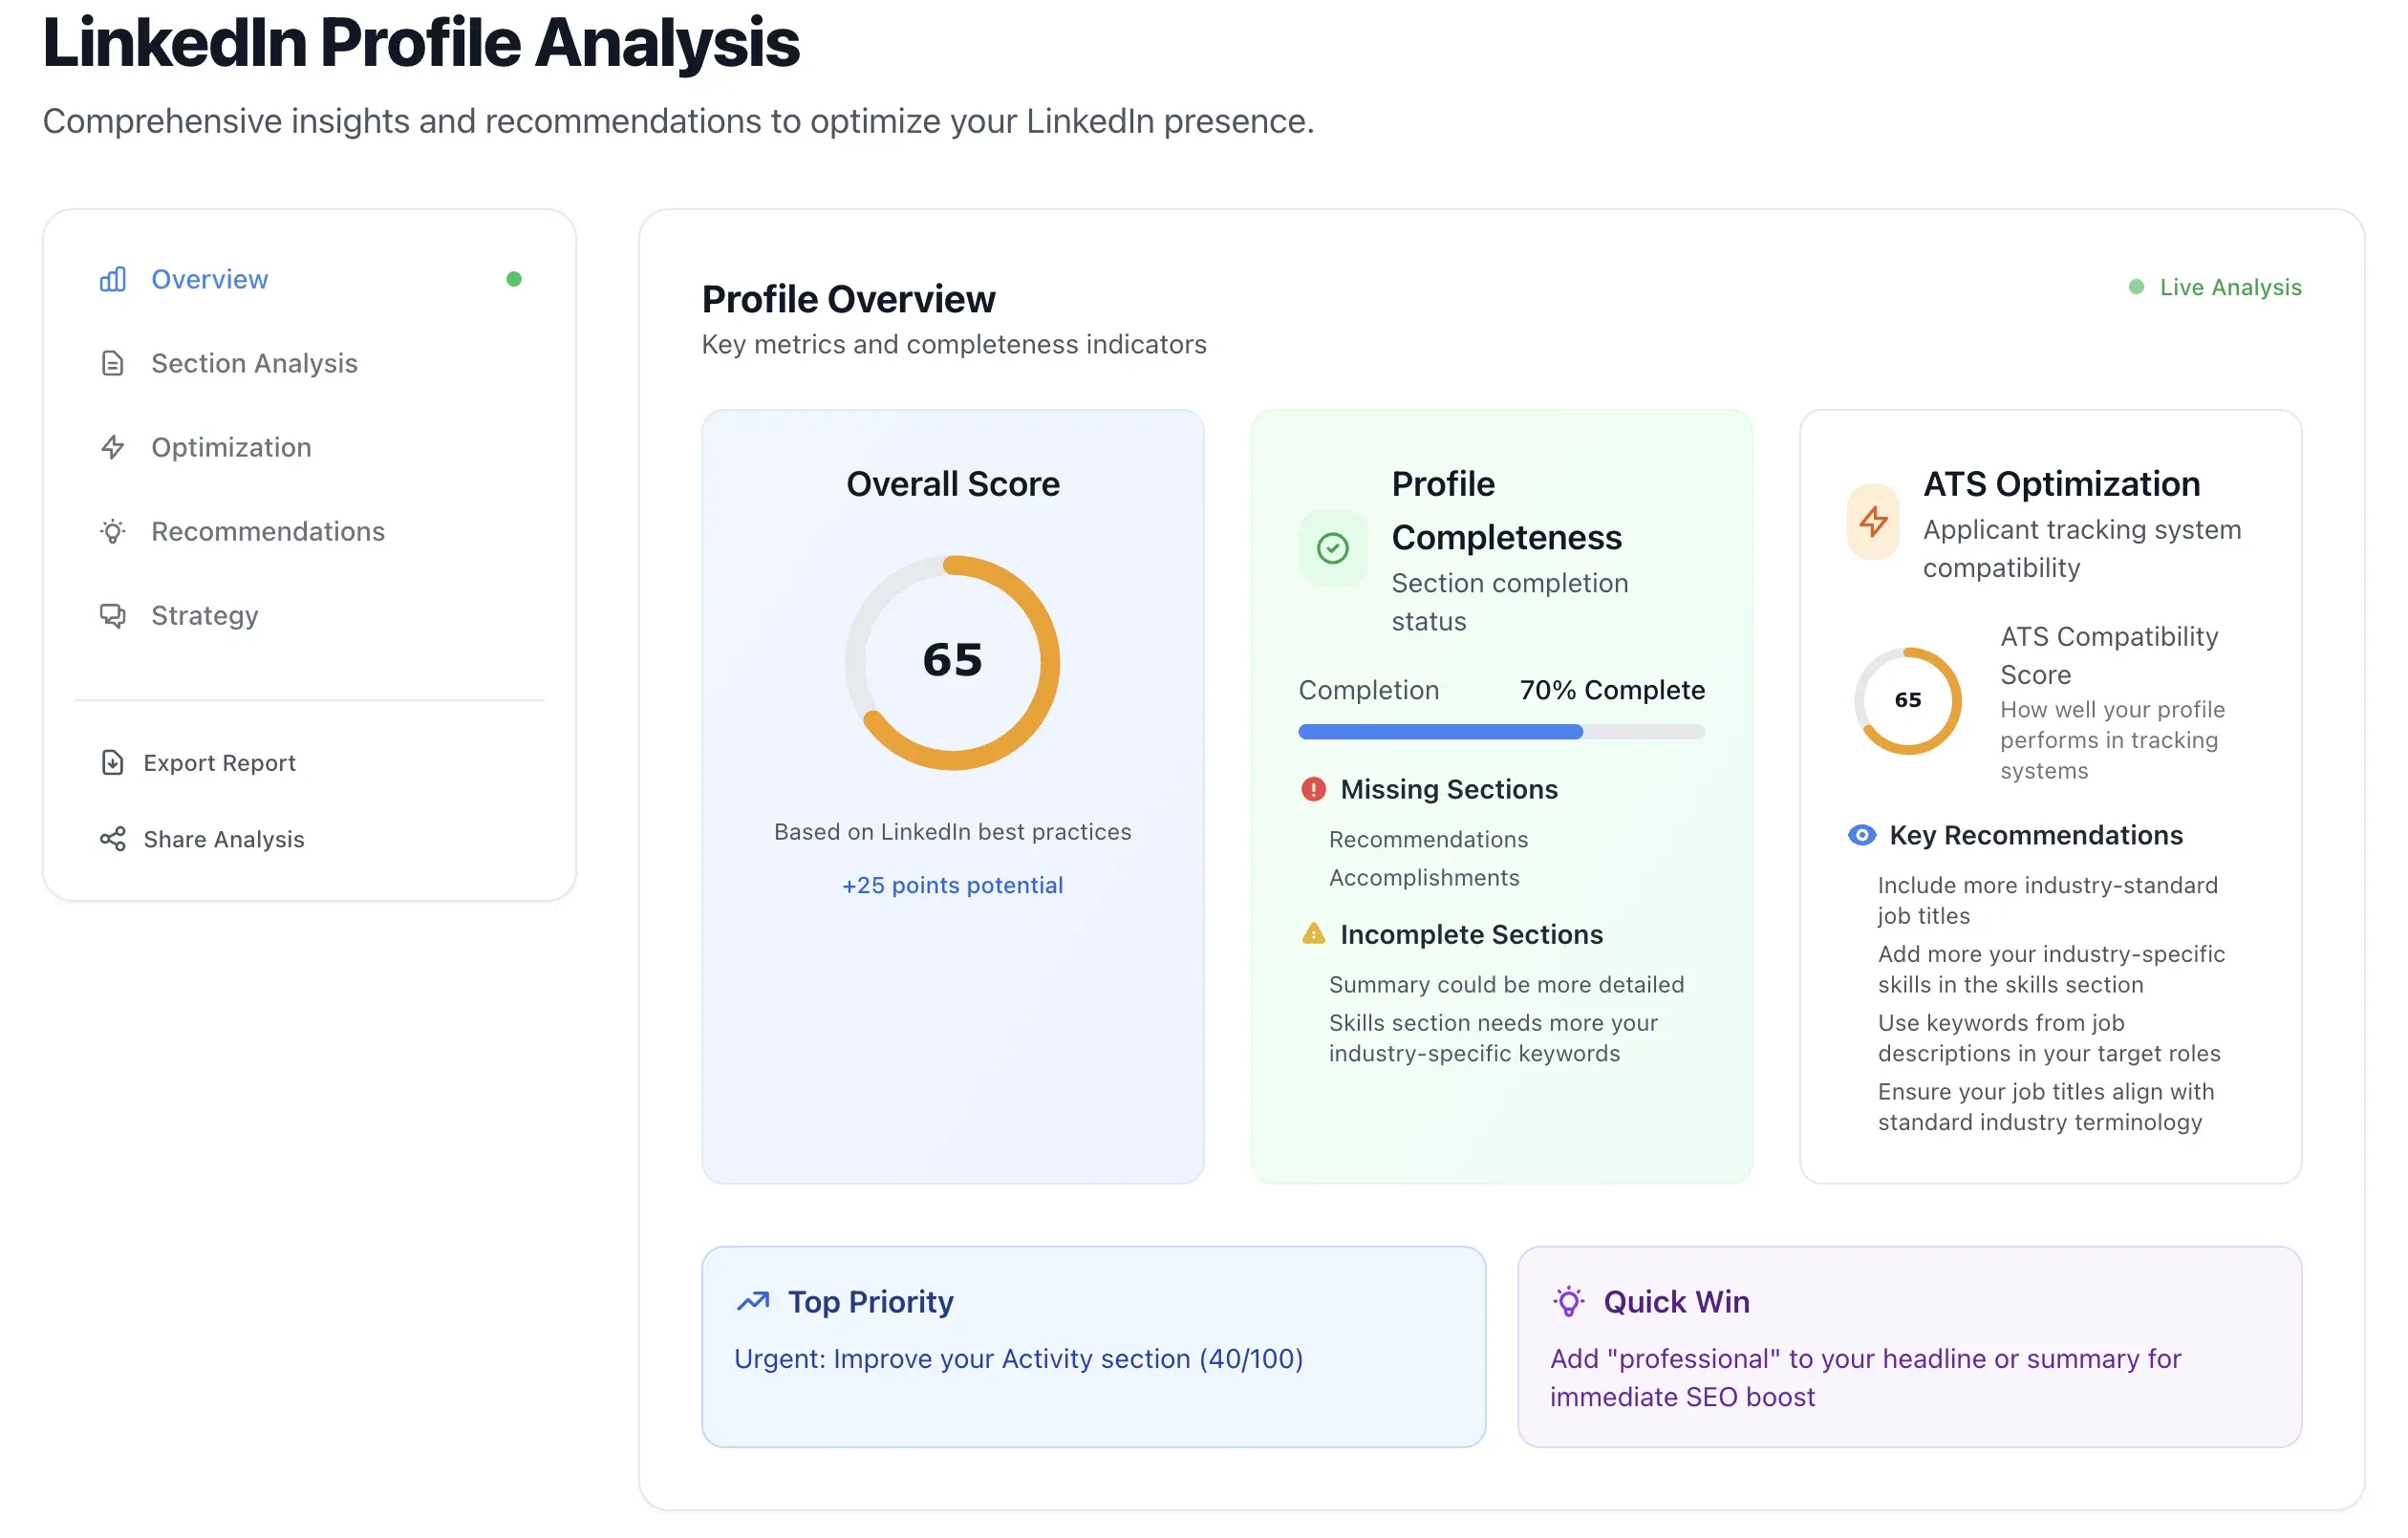Click the Strategy chat bubbles icon
The width and height of the screenshot is (2408, 1538).
[x=113, y=615]
